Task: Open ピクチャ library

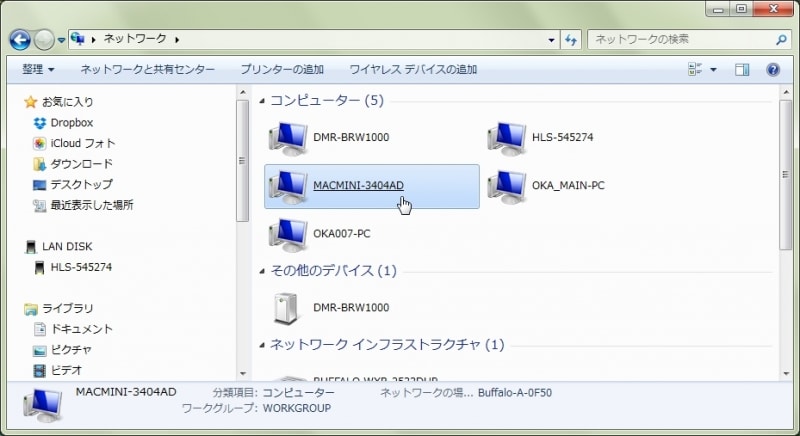Action: [x=71, y=349]
